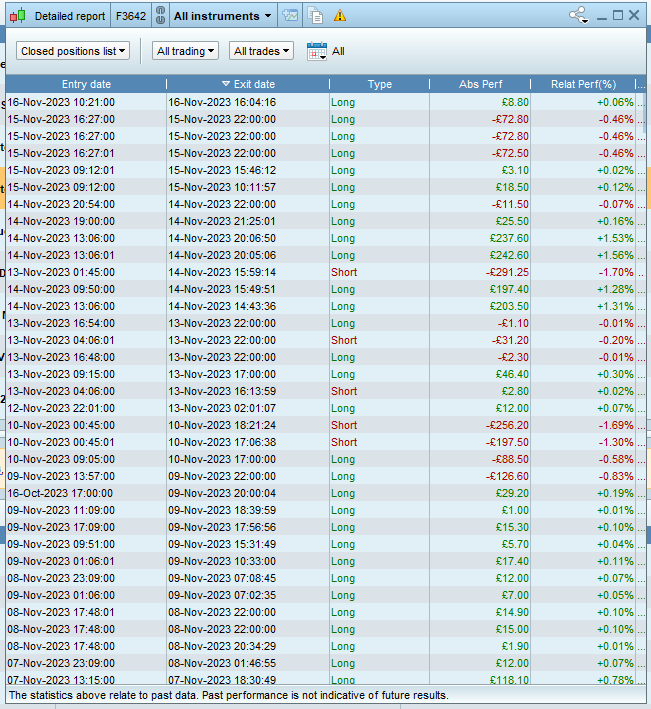Screen dimensions: 651x709
Task: Click the yellow warning triangle icon
Action: [x=340, y=16]
